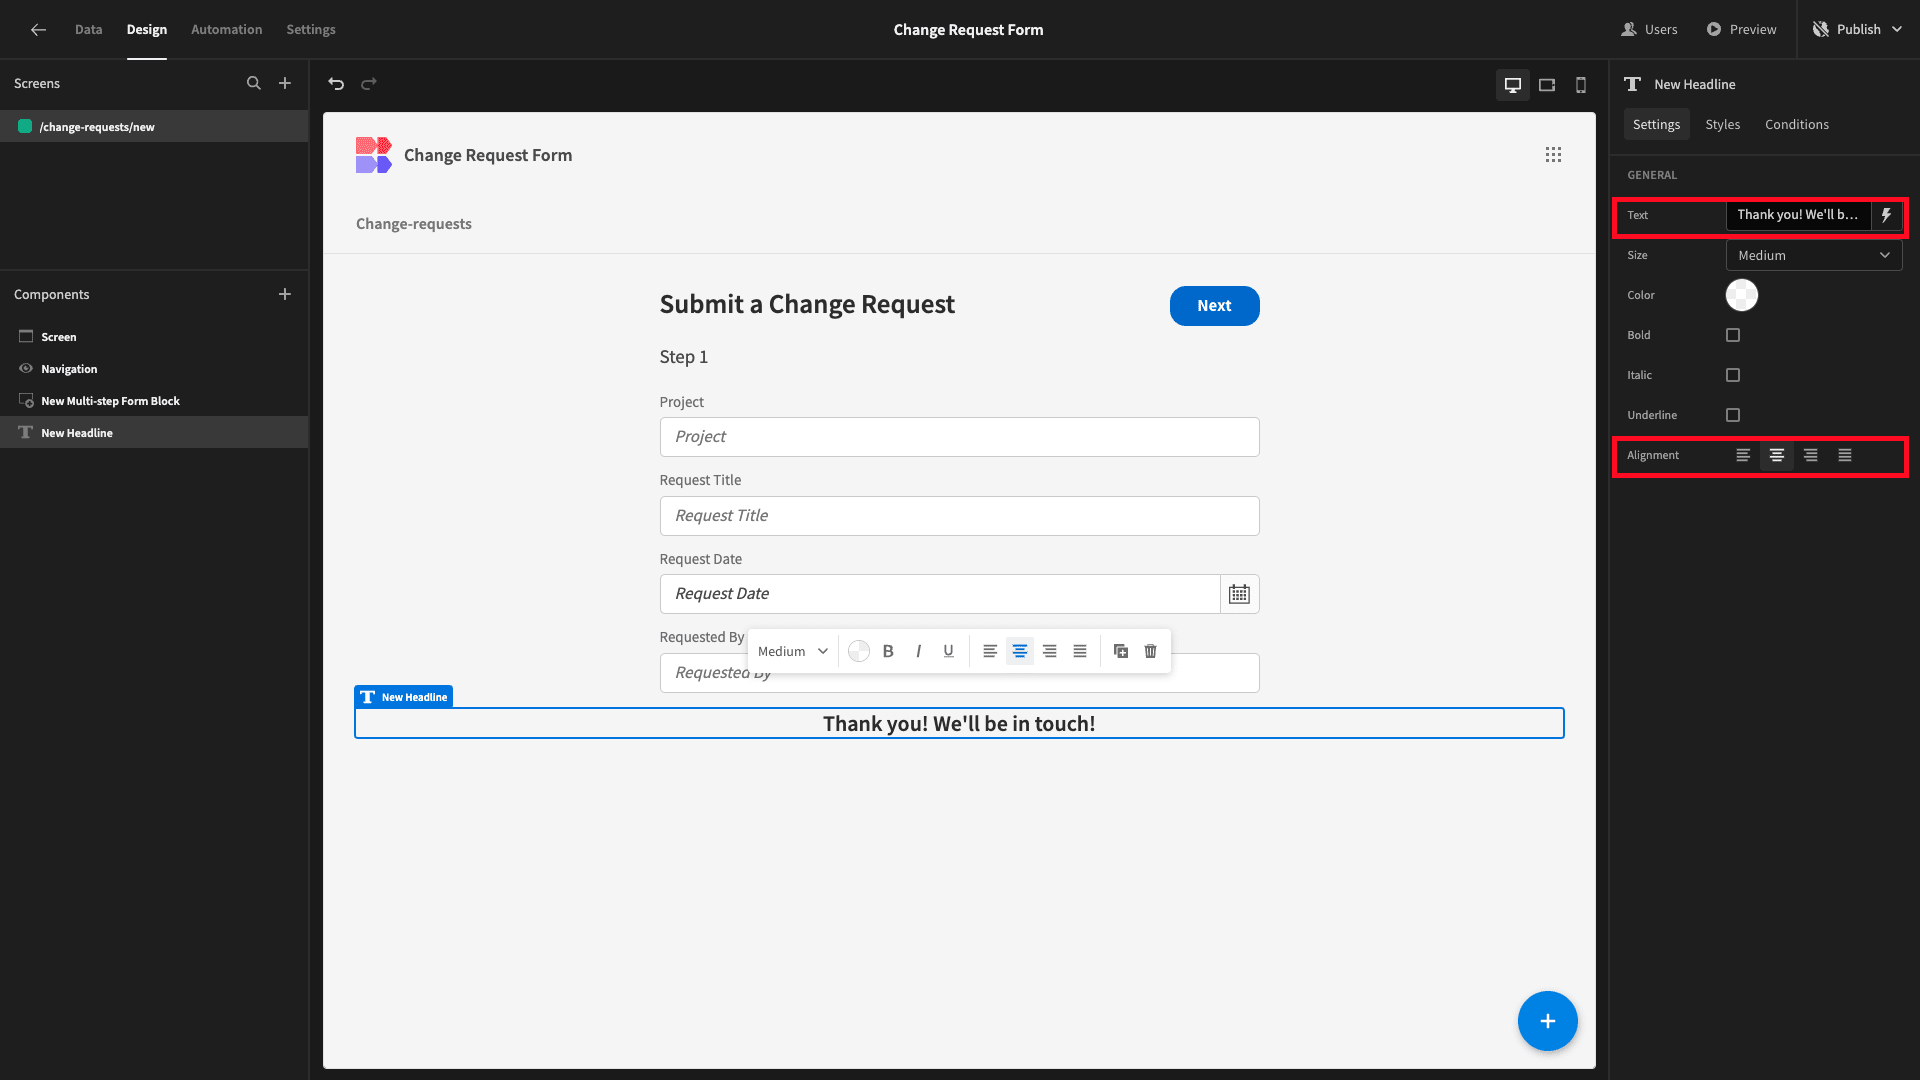This screenshot has height=1080, width=1920.
Task: Open the Data tab
Action: (88, 30)
